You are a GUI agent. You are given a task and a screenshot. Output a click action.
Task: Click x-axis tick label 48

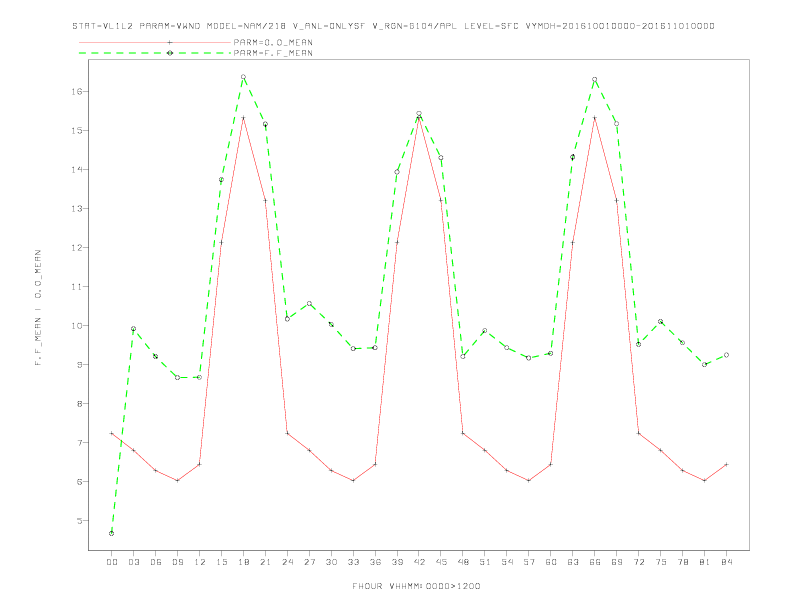463,562
